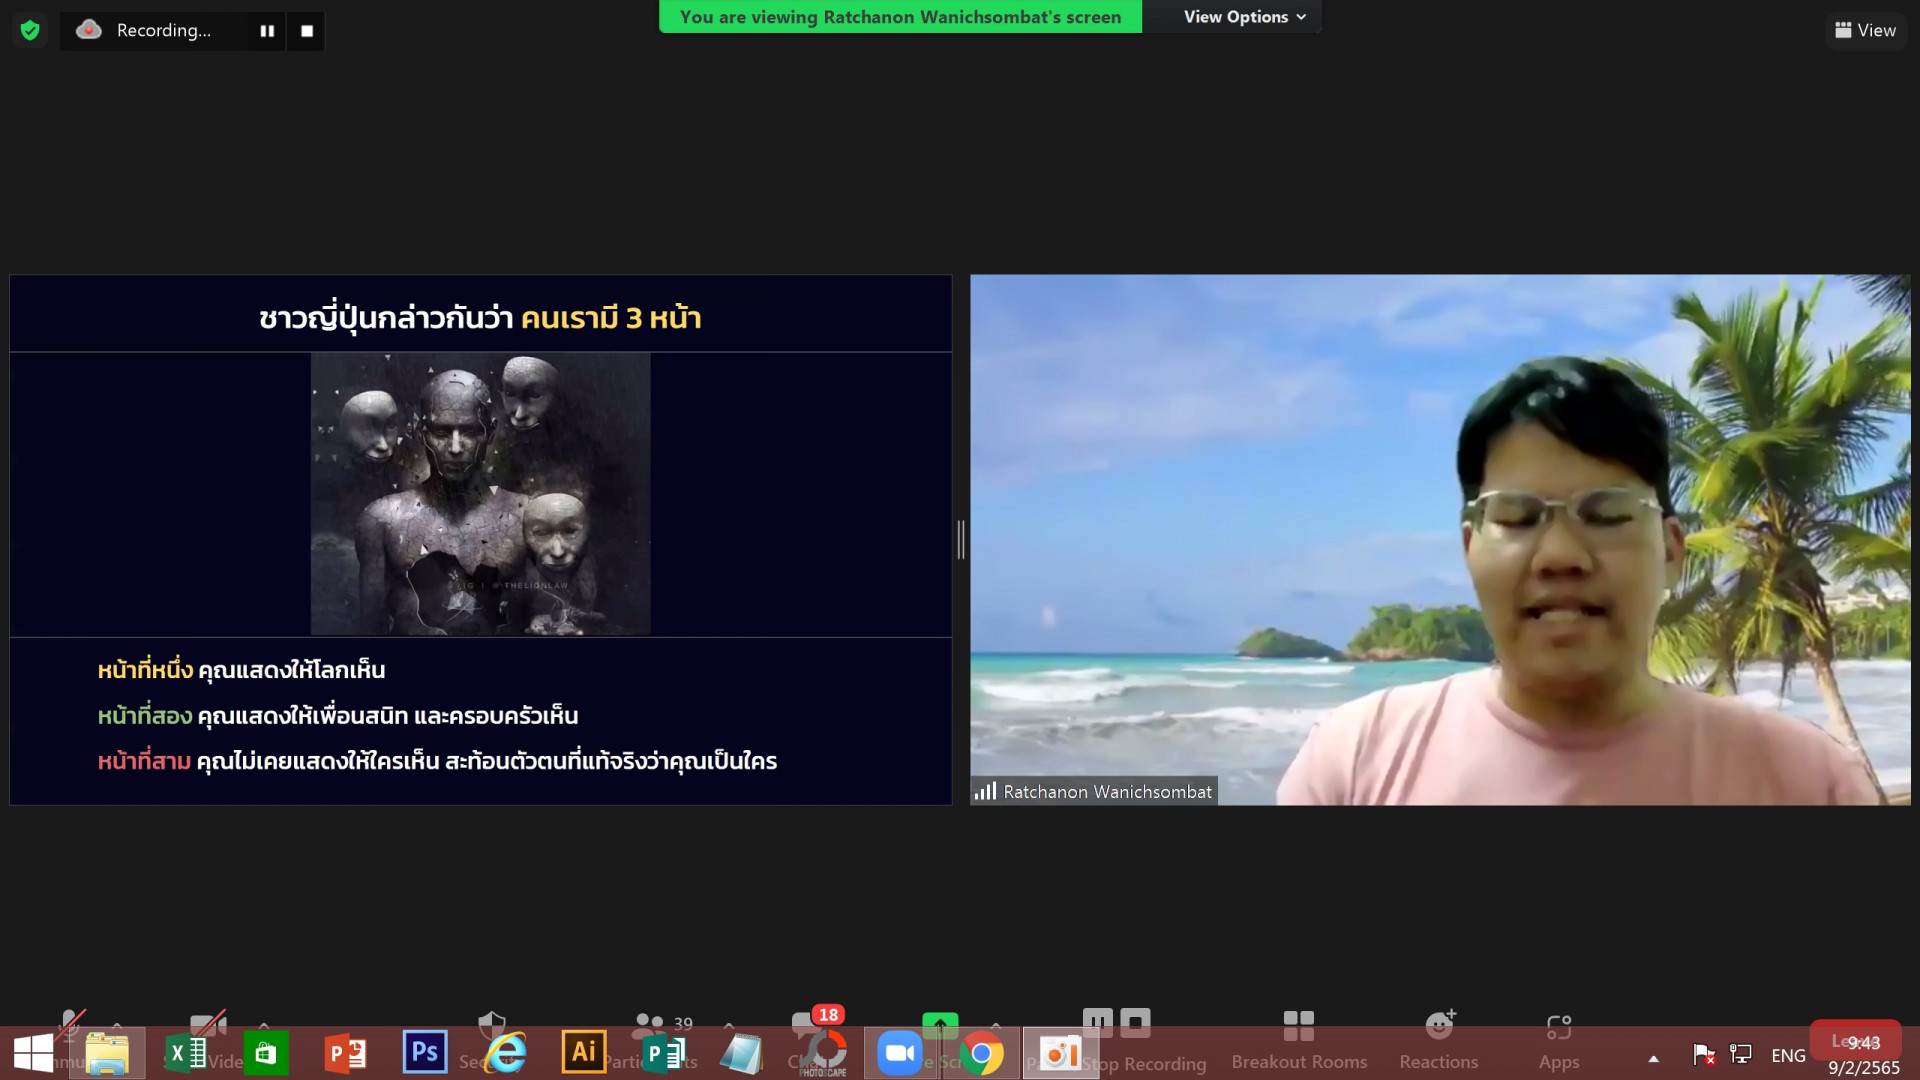Open the View layout menu
1920x1080 pixels.
pos(1866,30)
